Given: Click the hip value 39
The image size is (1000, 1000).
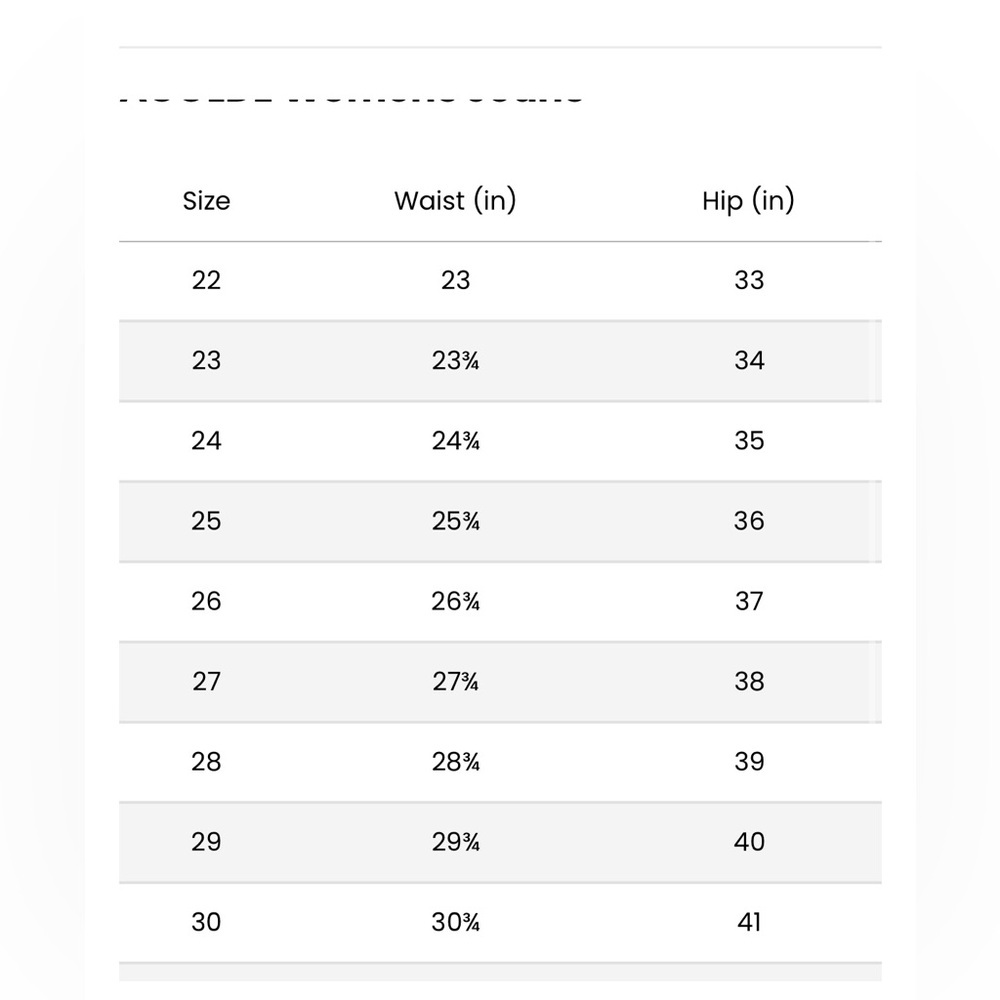Looking at the screenshot, I should point(749,761).
